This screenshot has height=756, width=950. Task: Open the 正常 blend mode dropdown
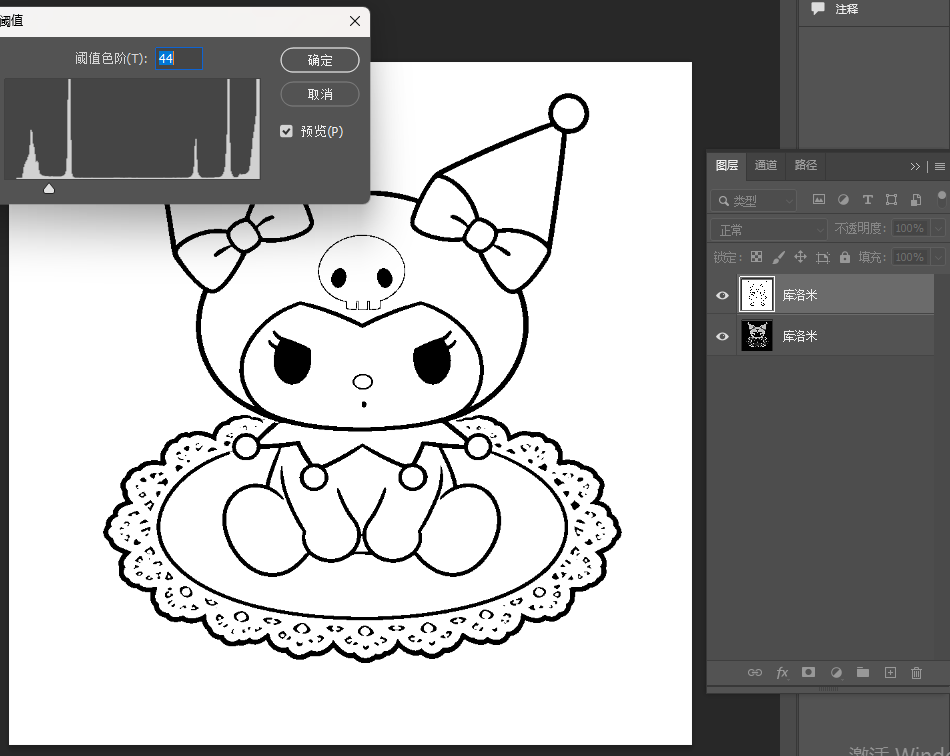768,230
